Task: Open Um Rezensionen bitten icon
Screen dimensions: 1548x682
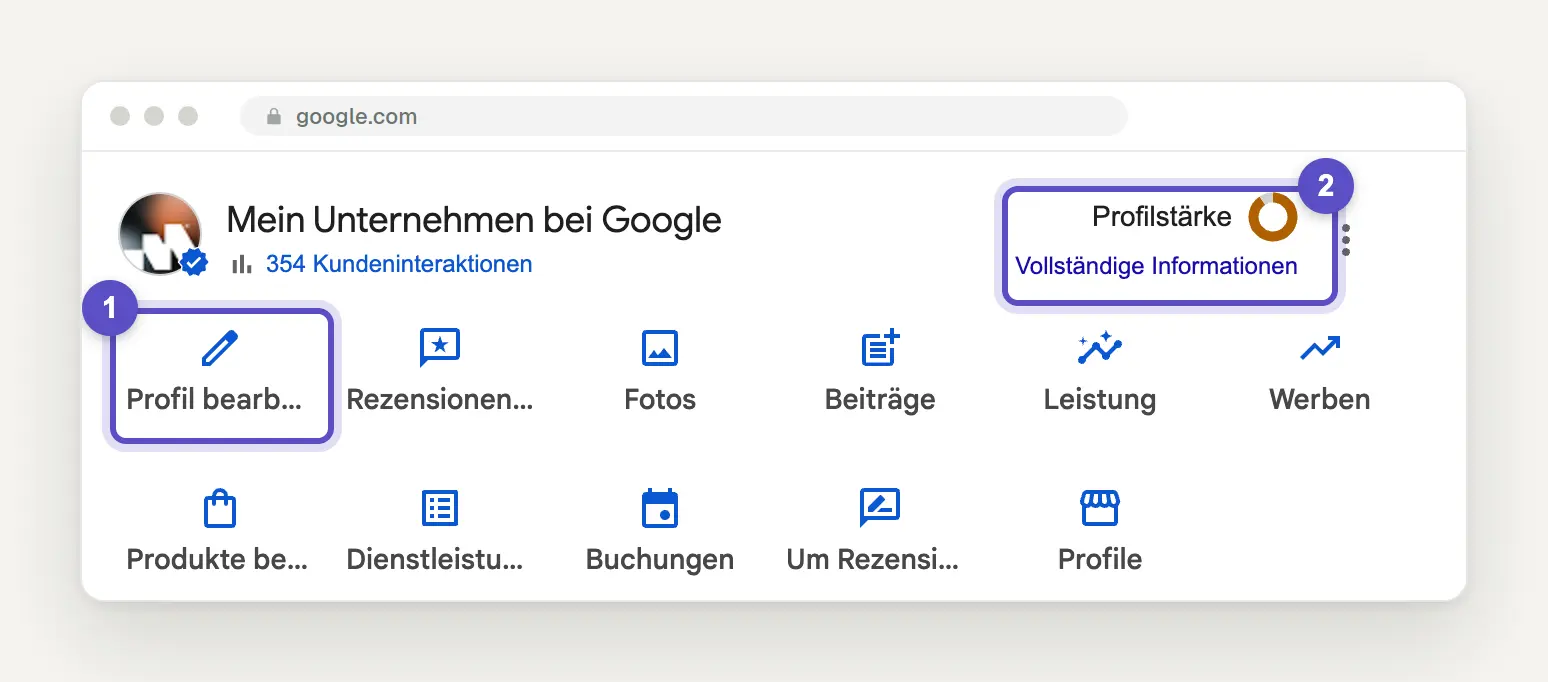Action: click(880, 508)
